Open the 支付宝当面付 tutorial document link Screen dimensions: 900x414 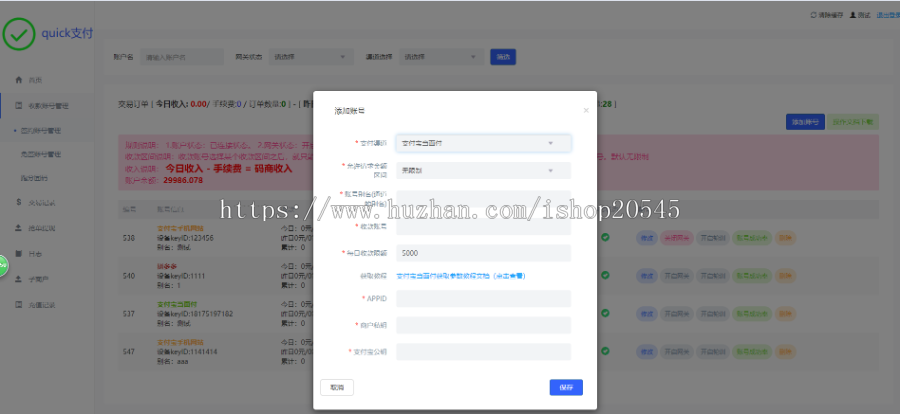pyautogui.click(x=461, y=276)
